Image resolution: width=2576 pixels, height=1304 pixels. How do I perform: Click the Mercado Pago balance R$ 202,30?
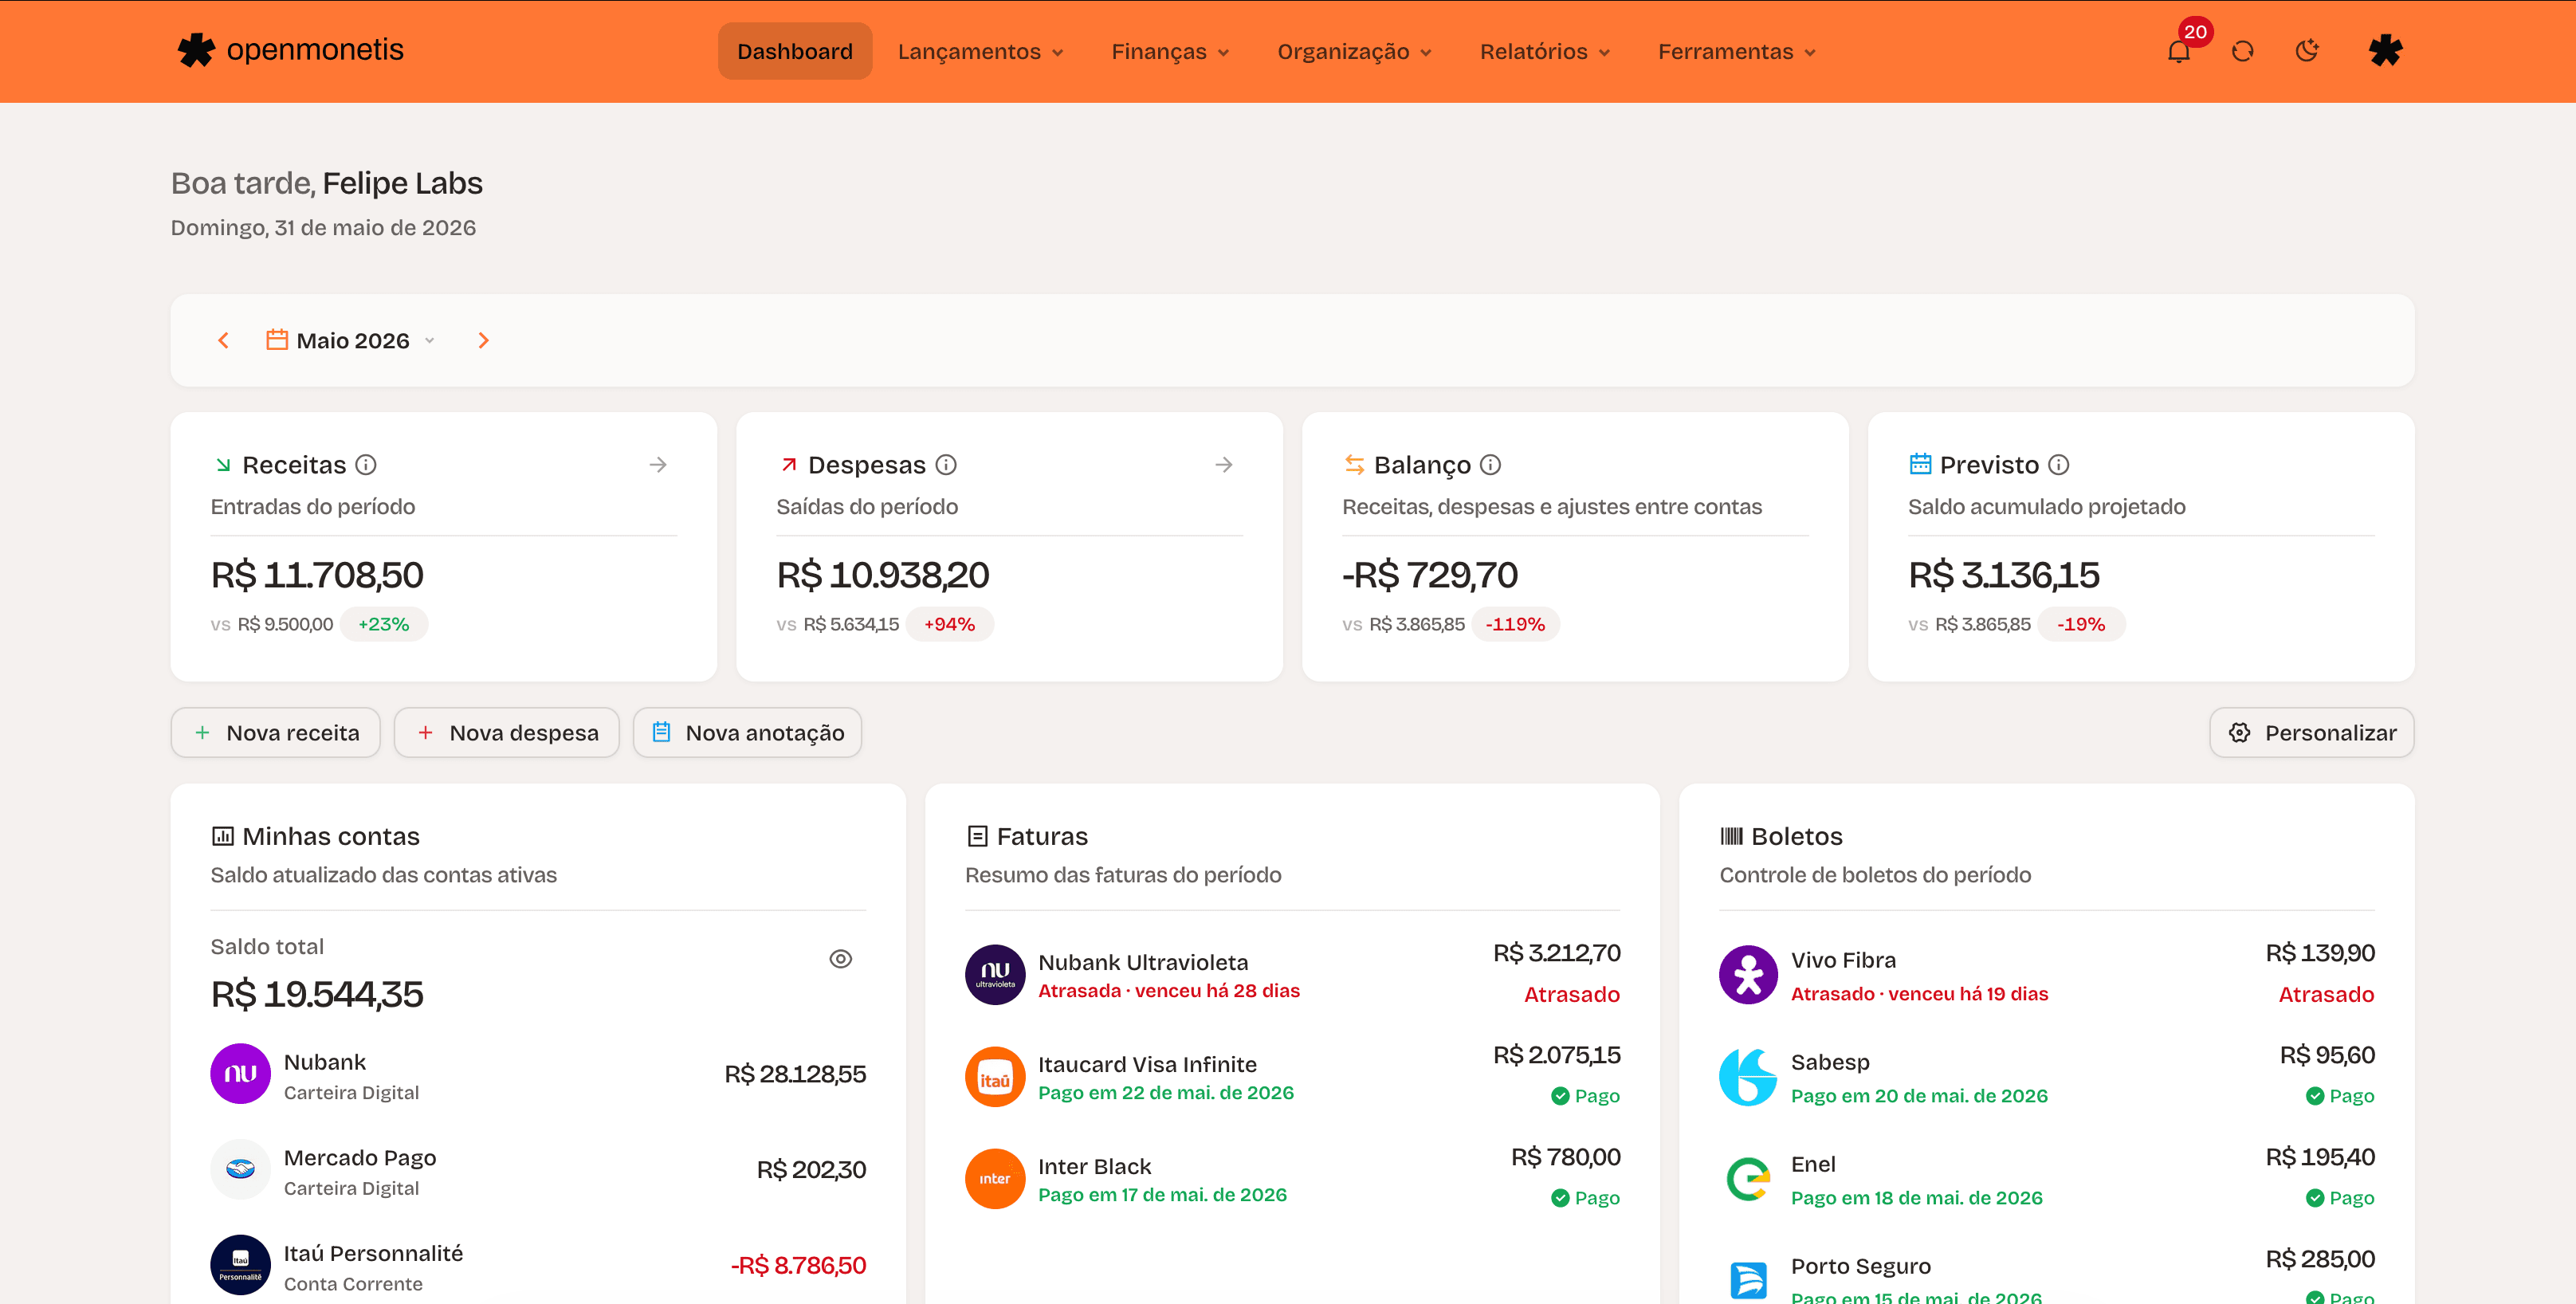(x=811, y=1169)
